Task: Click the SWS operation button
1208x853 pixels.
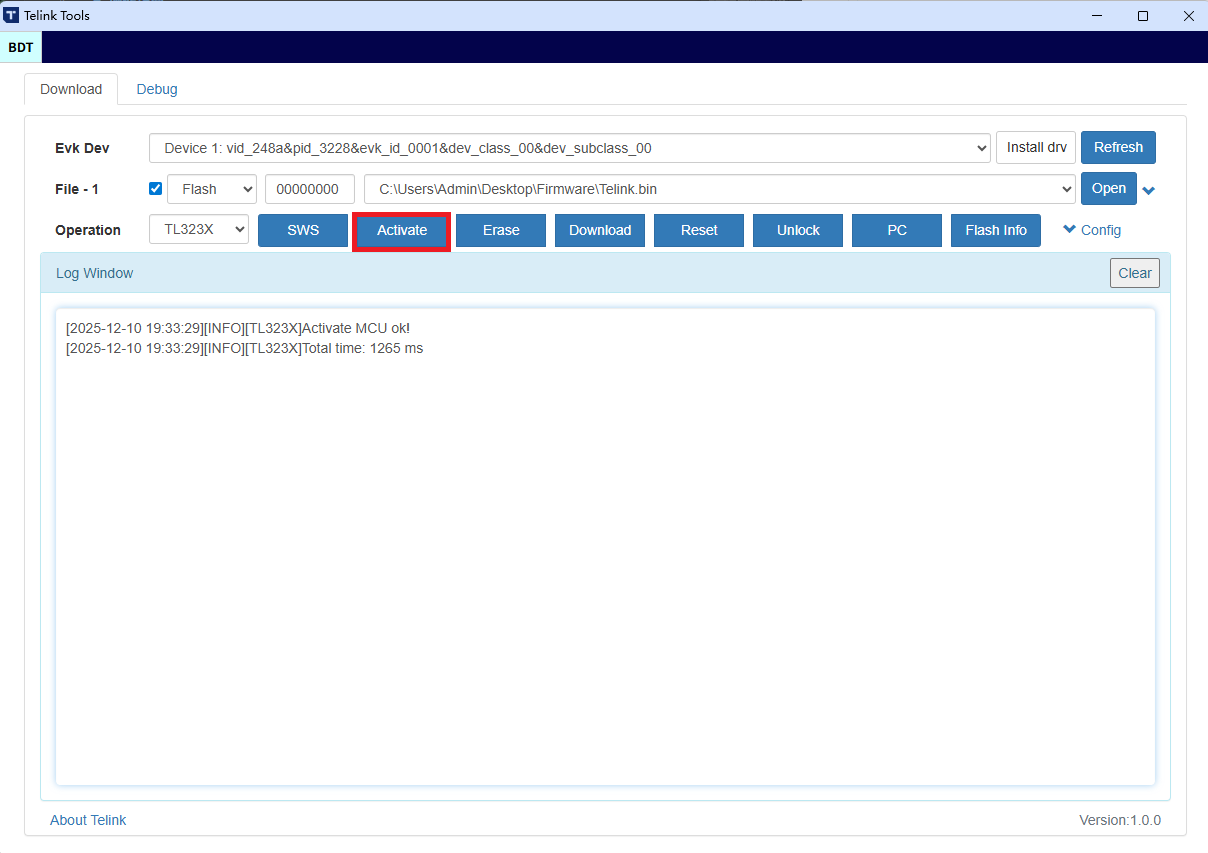Action: tap(303, 230)
